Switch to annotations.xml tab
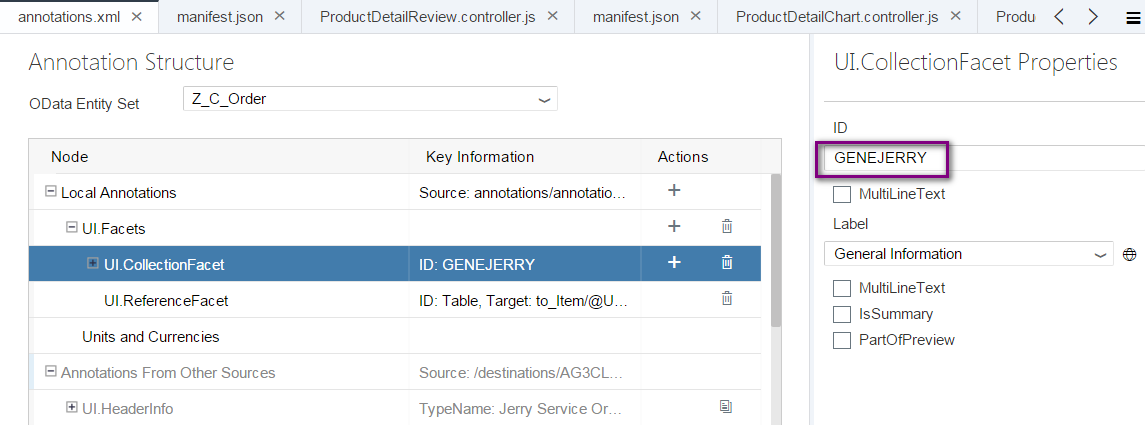 point(71,17)
